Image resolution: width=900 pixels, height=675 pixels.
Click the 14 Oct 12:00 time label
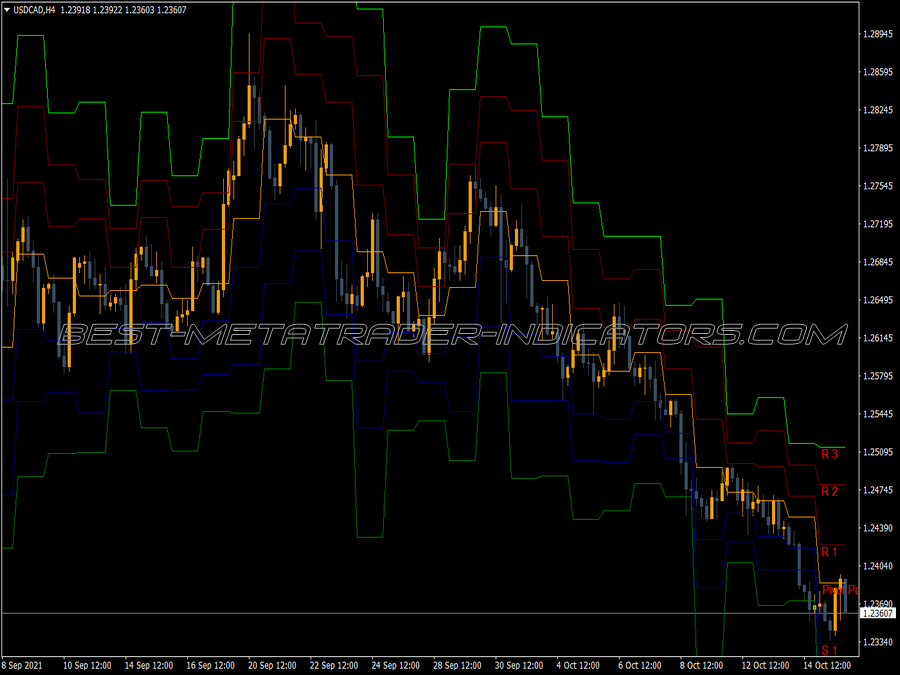(827, 665)
